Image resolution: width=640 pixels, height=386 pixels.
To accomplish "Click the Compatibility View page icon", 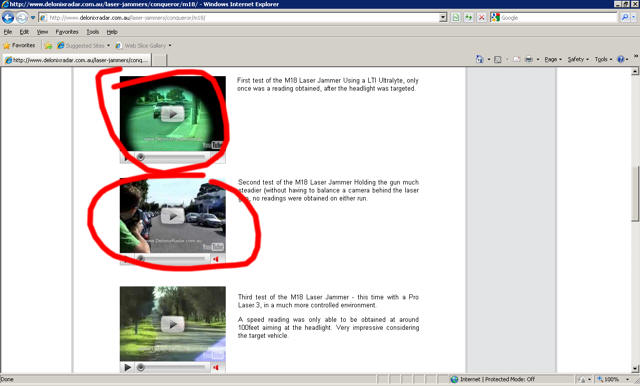I will coord(456,18).
